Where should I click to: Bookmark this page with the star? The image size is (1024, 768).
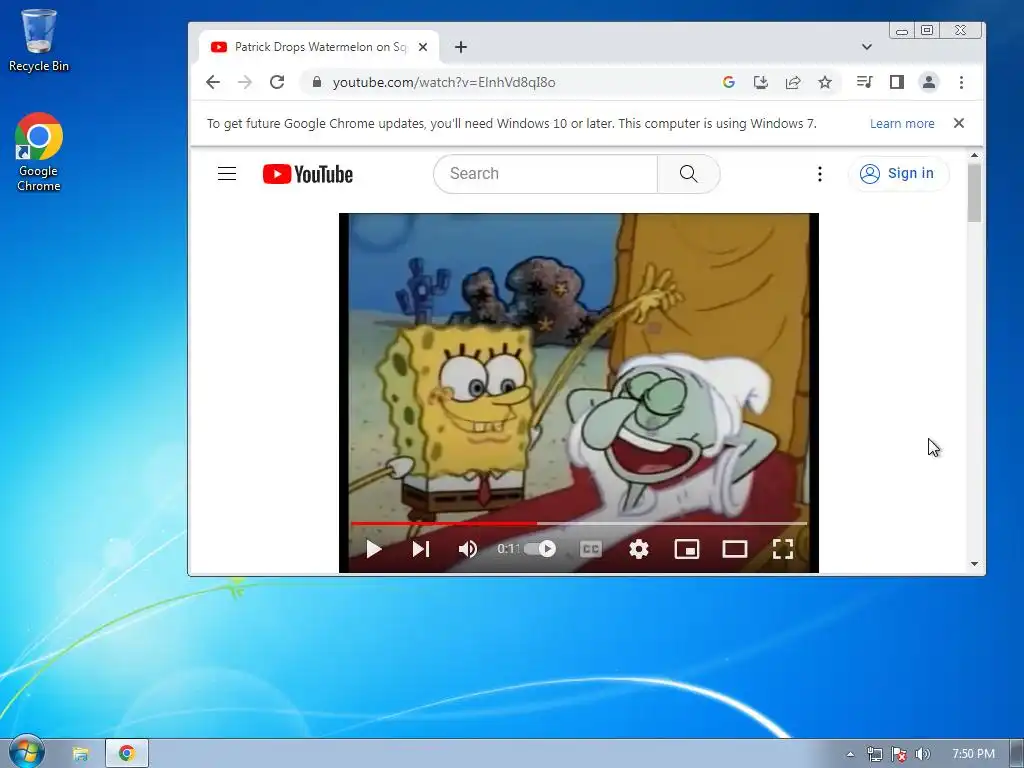[x=825, y=82]
